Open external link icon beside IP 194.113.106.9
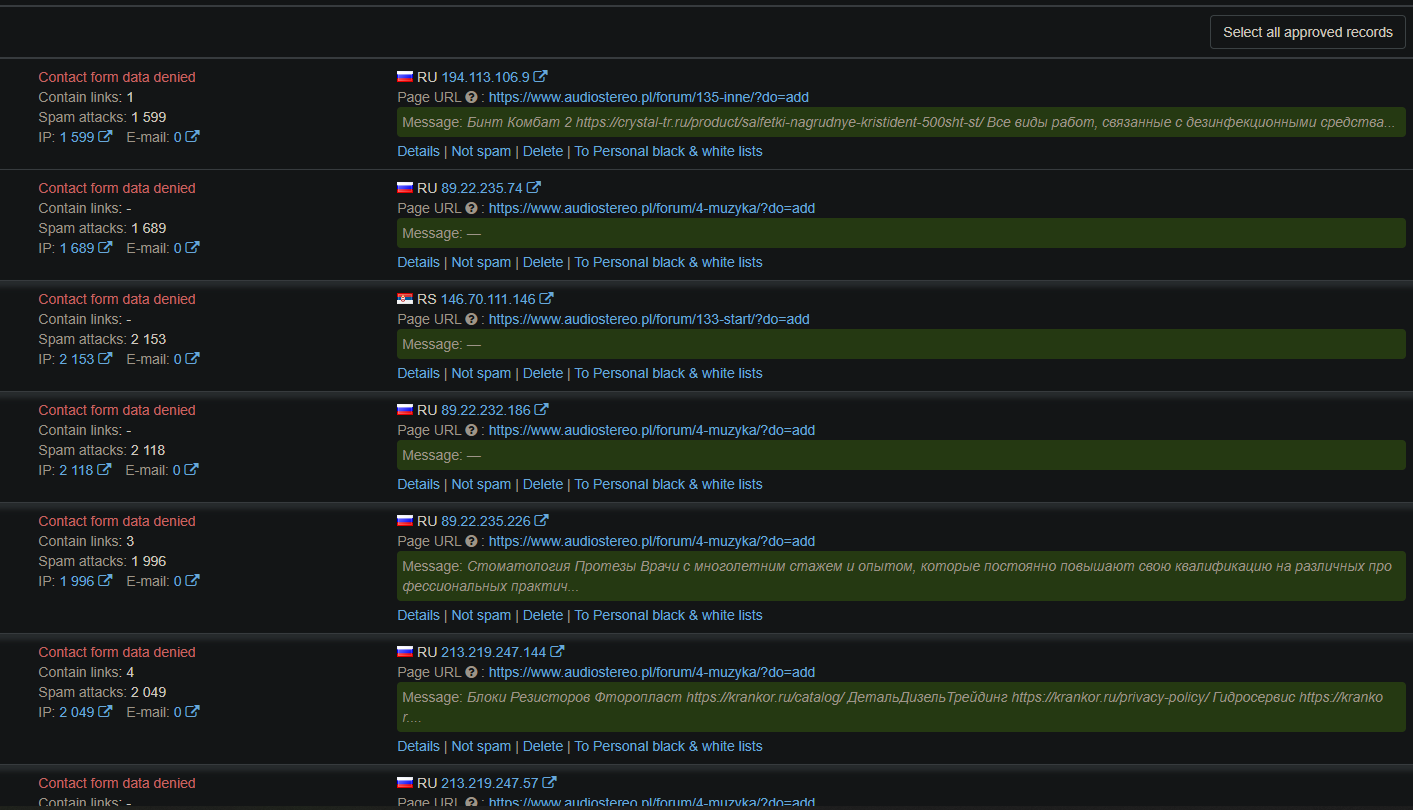 tap(541, 77)
